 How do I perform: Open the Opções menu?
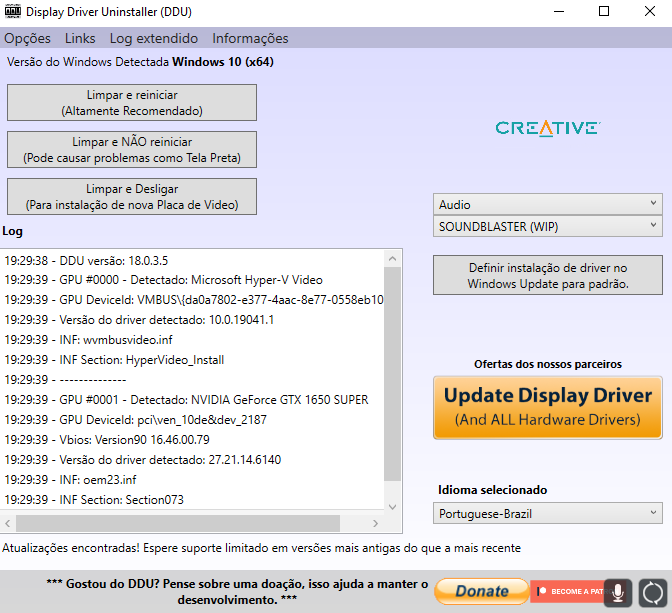pyautogui.click(x=27, y=39)
